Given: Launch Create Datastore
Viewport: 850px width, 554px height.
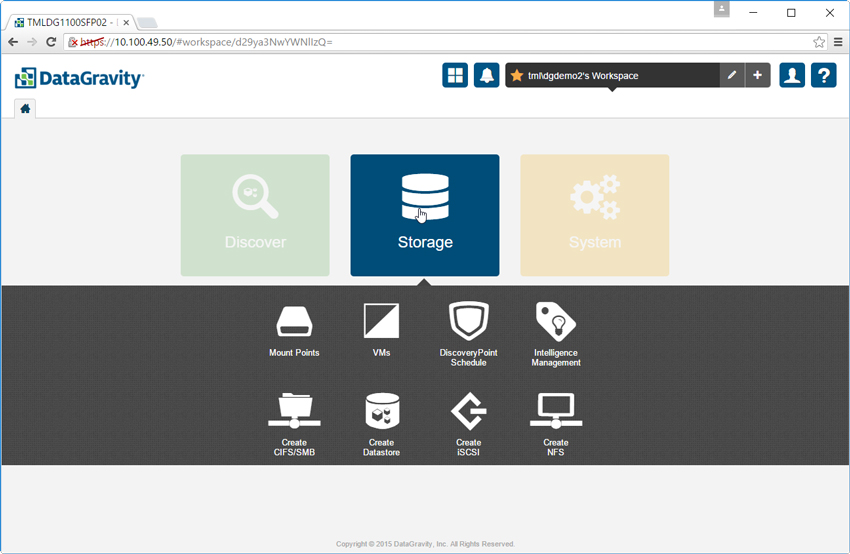Looking at the screenshot, I should [382, 424].
